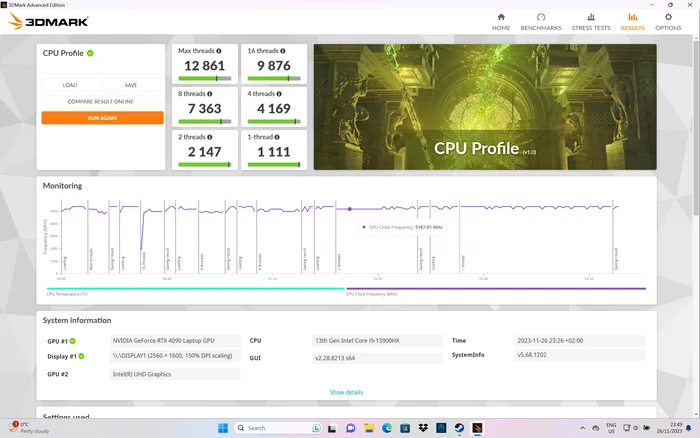Open the notifications bell icon
This screenshot has height=438, width=700.
pyautogui.click(x=688, y=428)
